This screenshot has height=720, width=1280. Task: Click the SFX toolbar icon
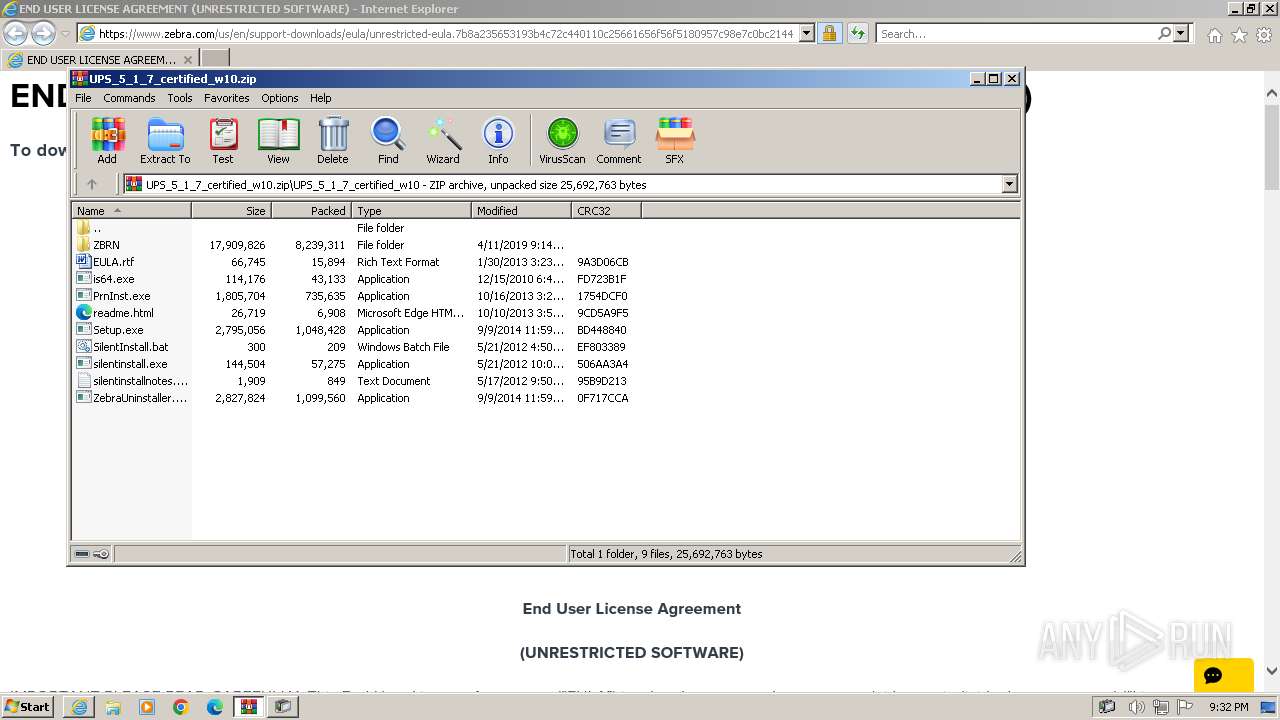675,141
